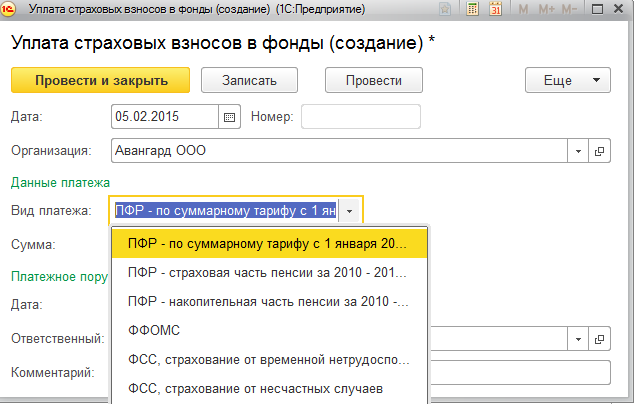Maximize the window
This screenshot has height=404, width=638.
(x=597, y=9)
